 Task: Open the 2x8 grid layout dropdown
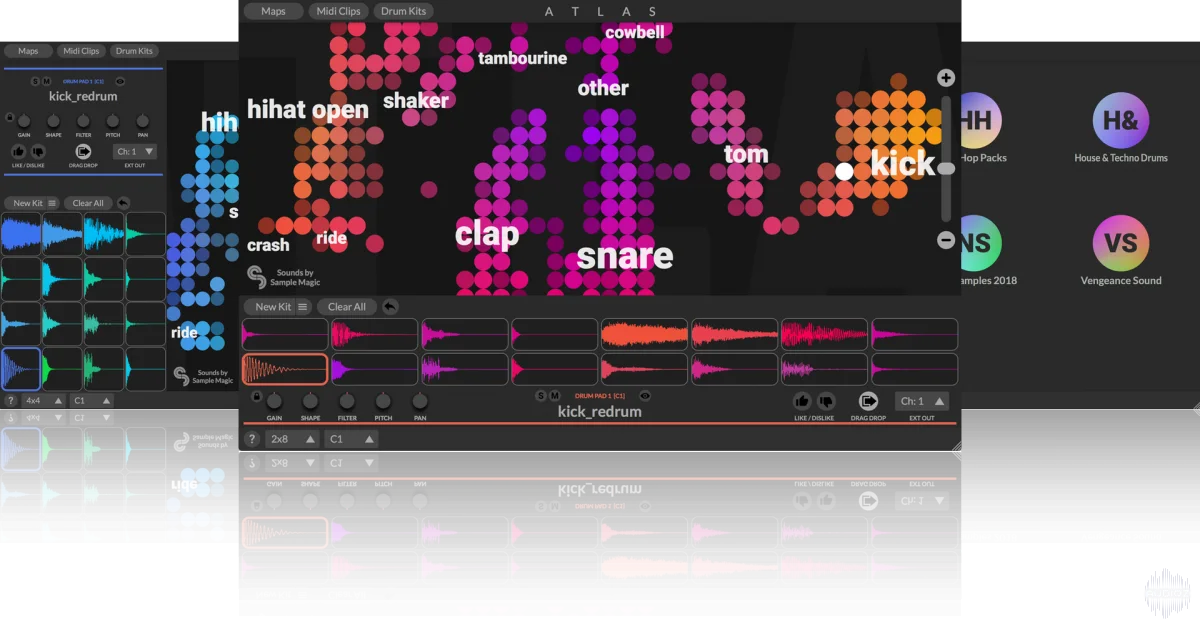click(x=293, y=439)
